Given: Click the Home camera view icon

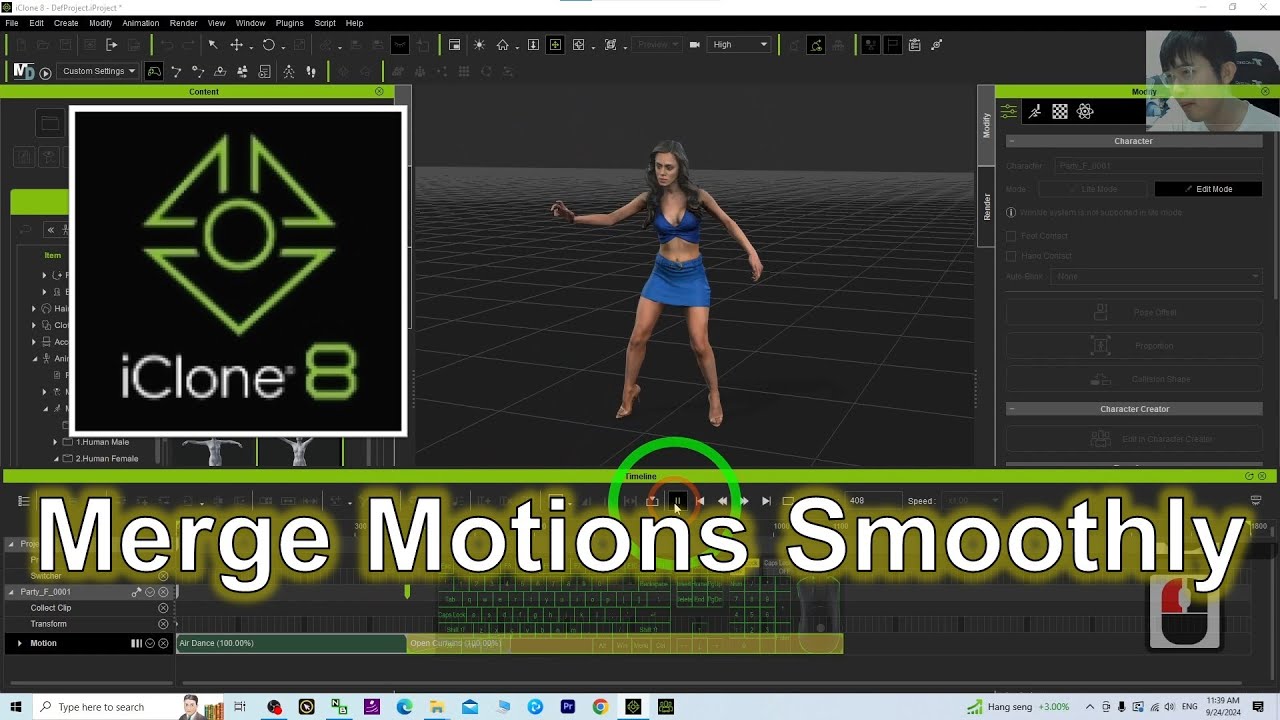Looking at the screenshot, I should (503, 45).
